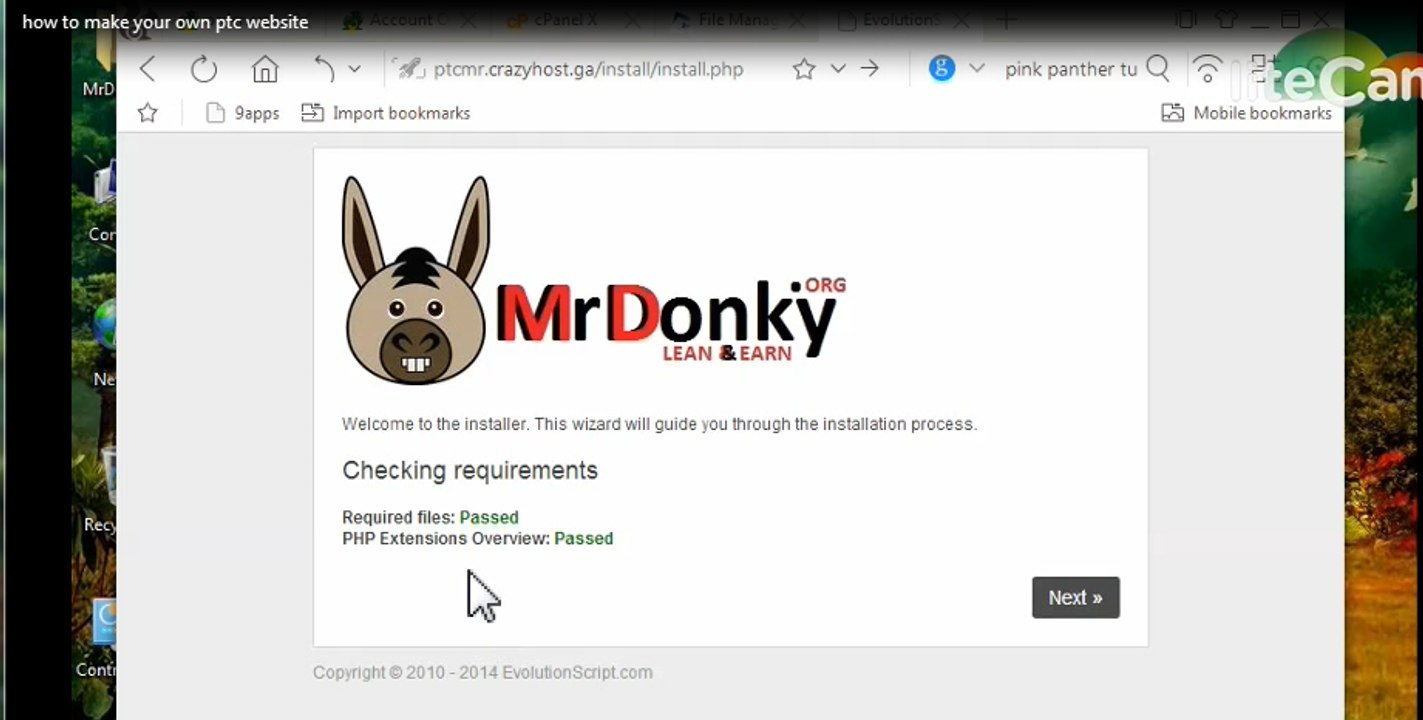
Task: Select the 'Checking requirements' heading
Action: [470, 471]
